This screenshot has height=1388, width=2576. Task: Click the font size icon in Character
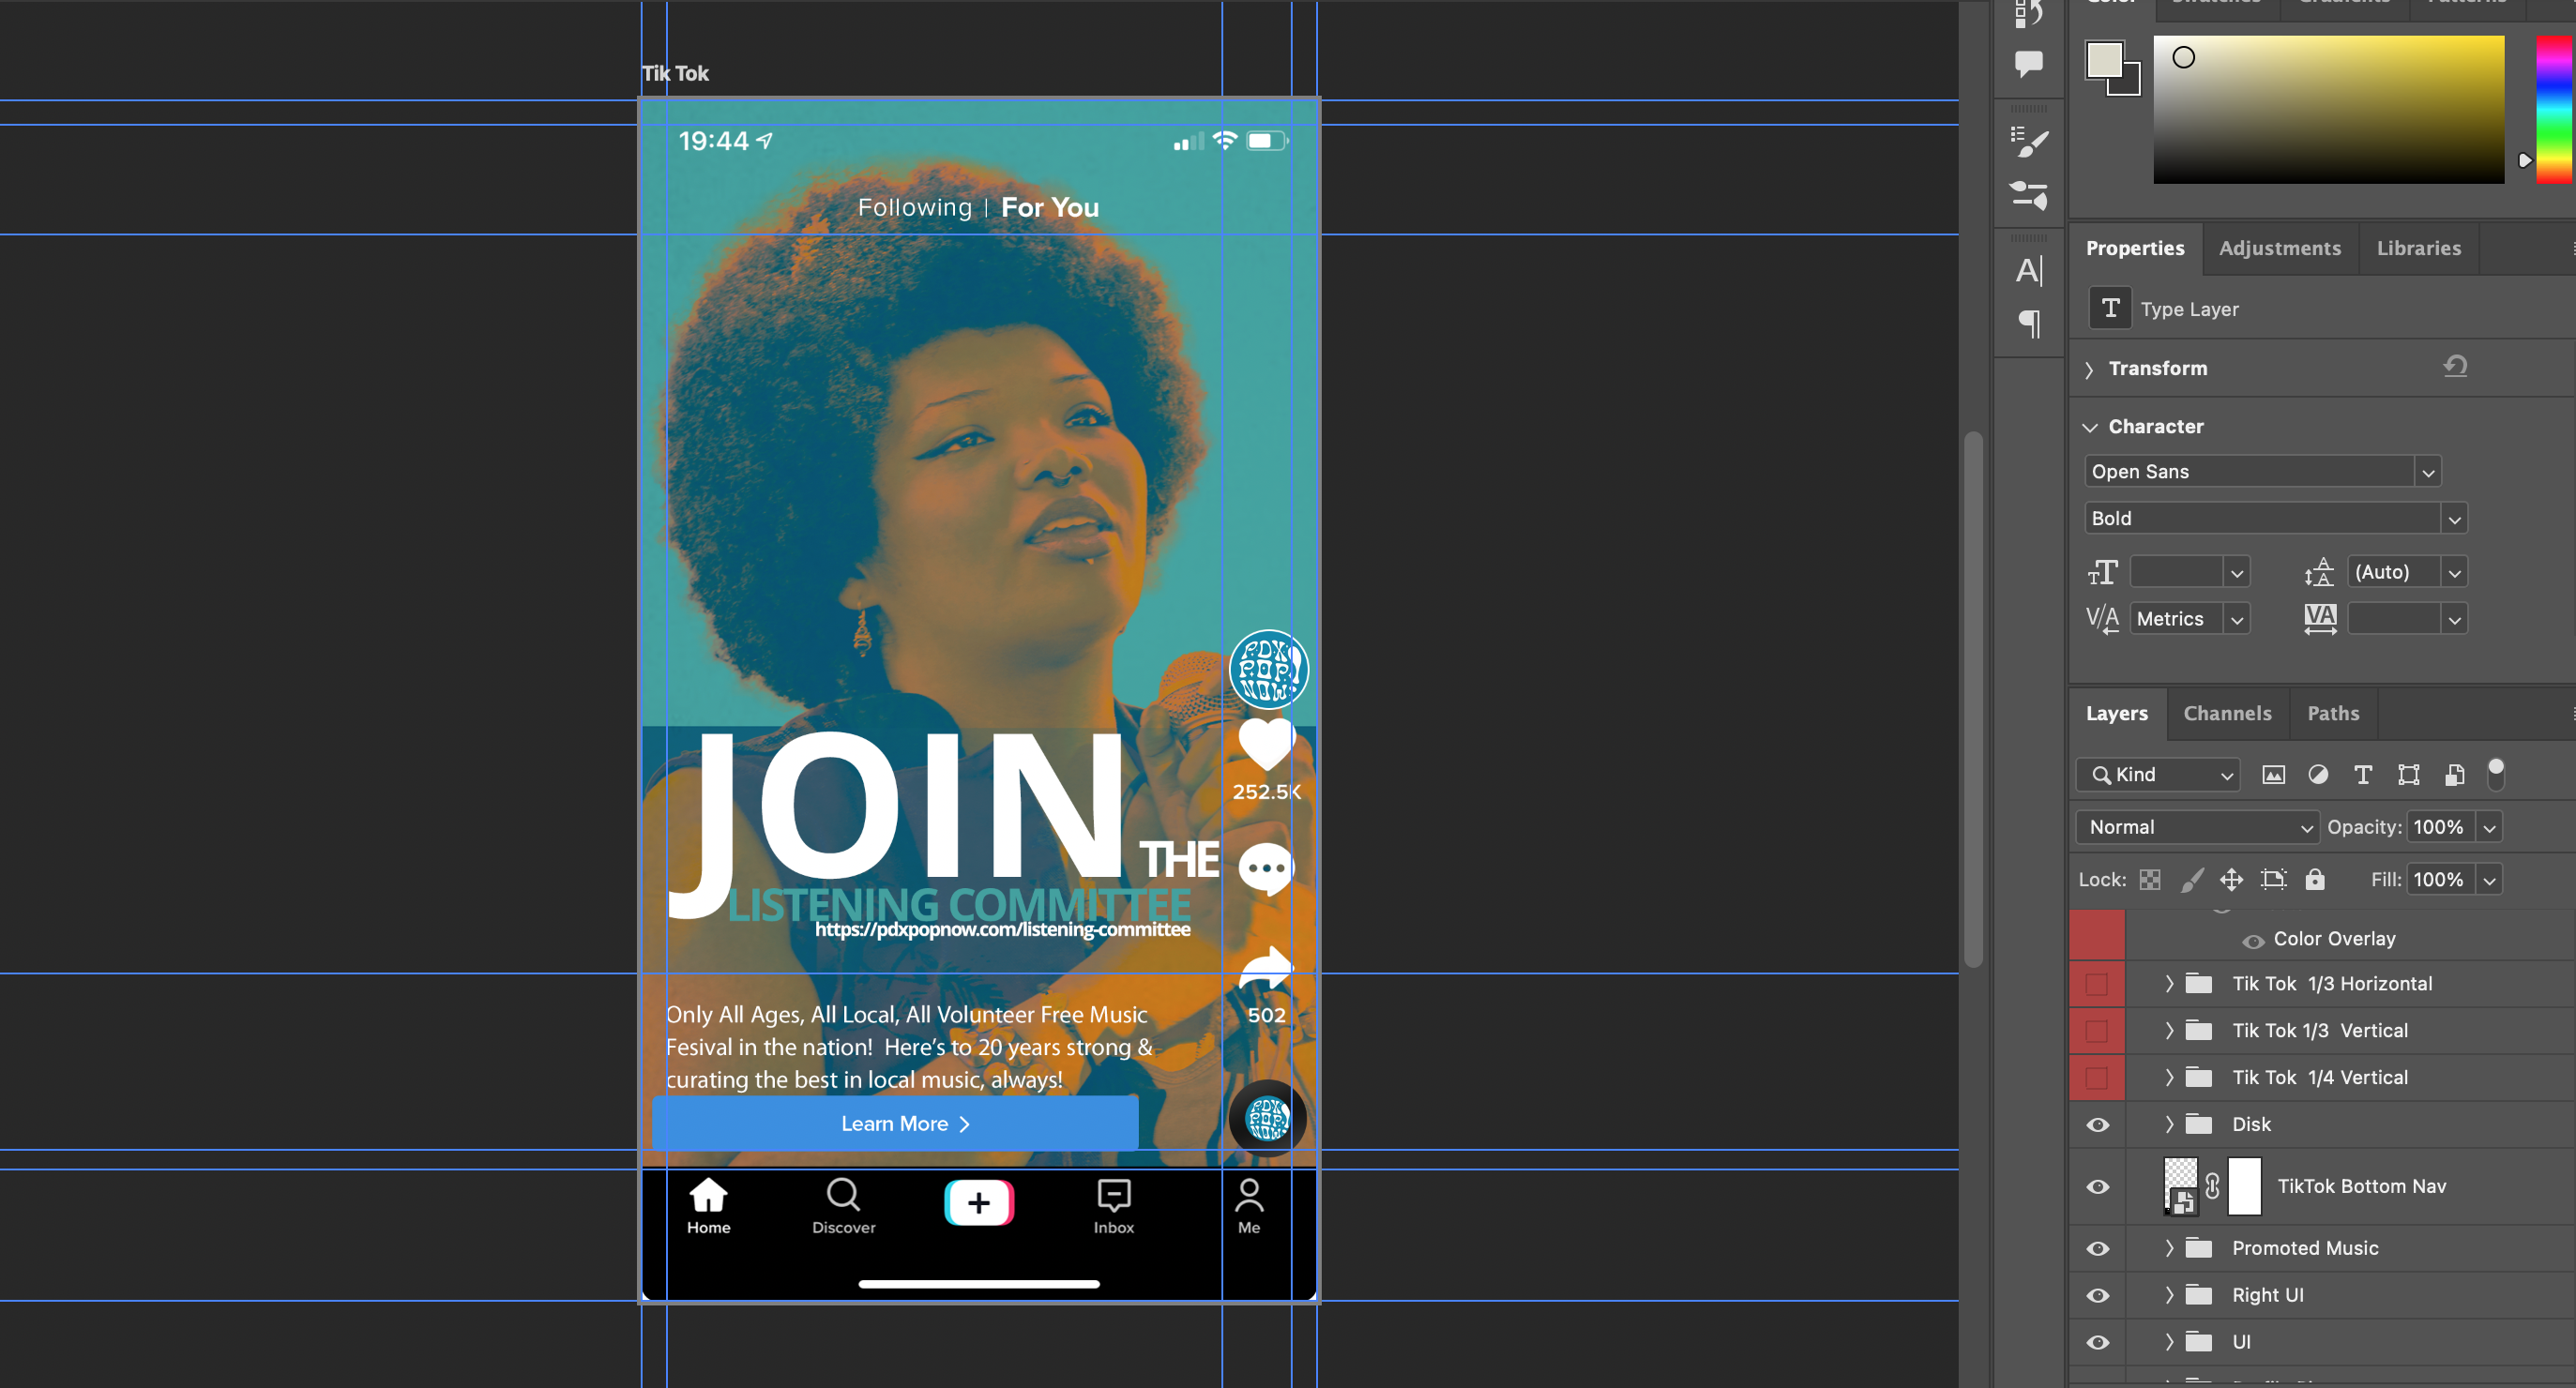click(x=2102, y=572)
